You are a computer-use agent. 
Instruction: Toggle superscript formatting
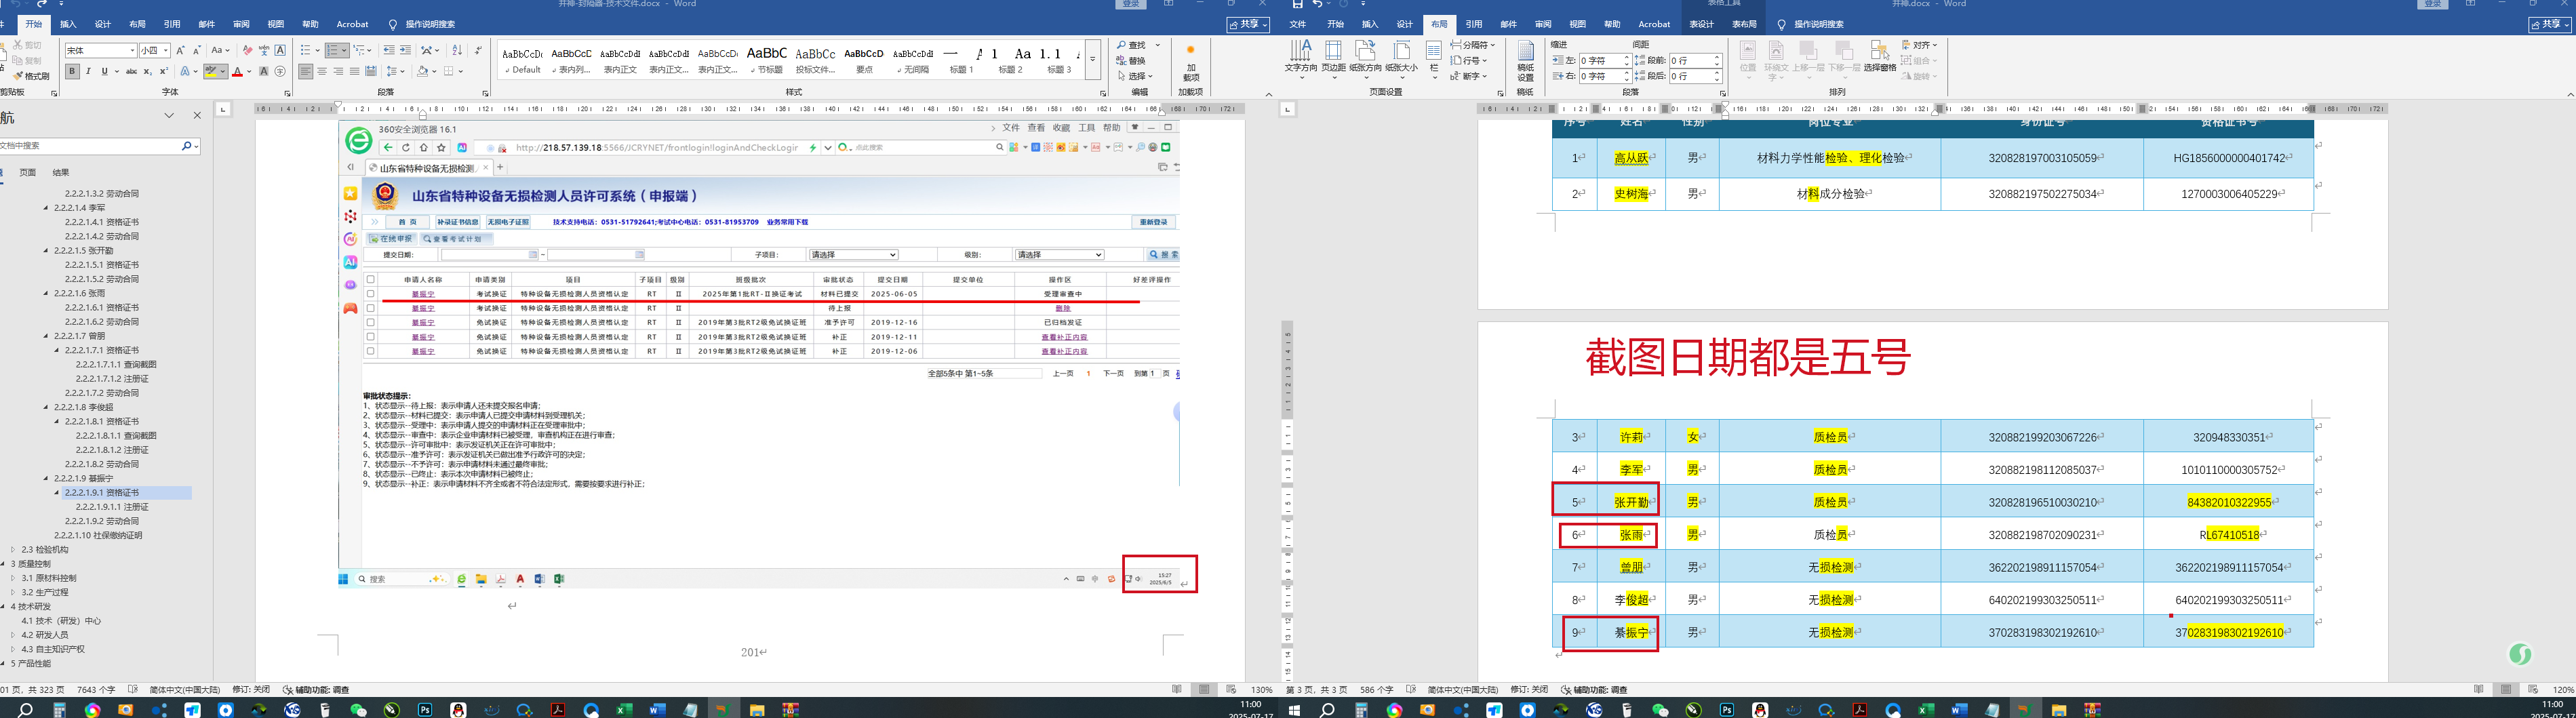click(164, 72)
